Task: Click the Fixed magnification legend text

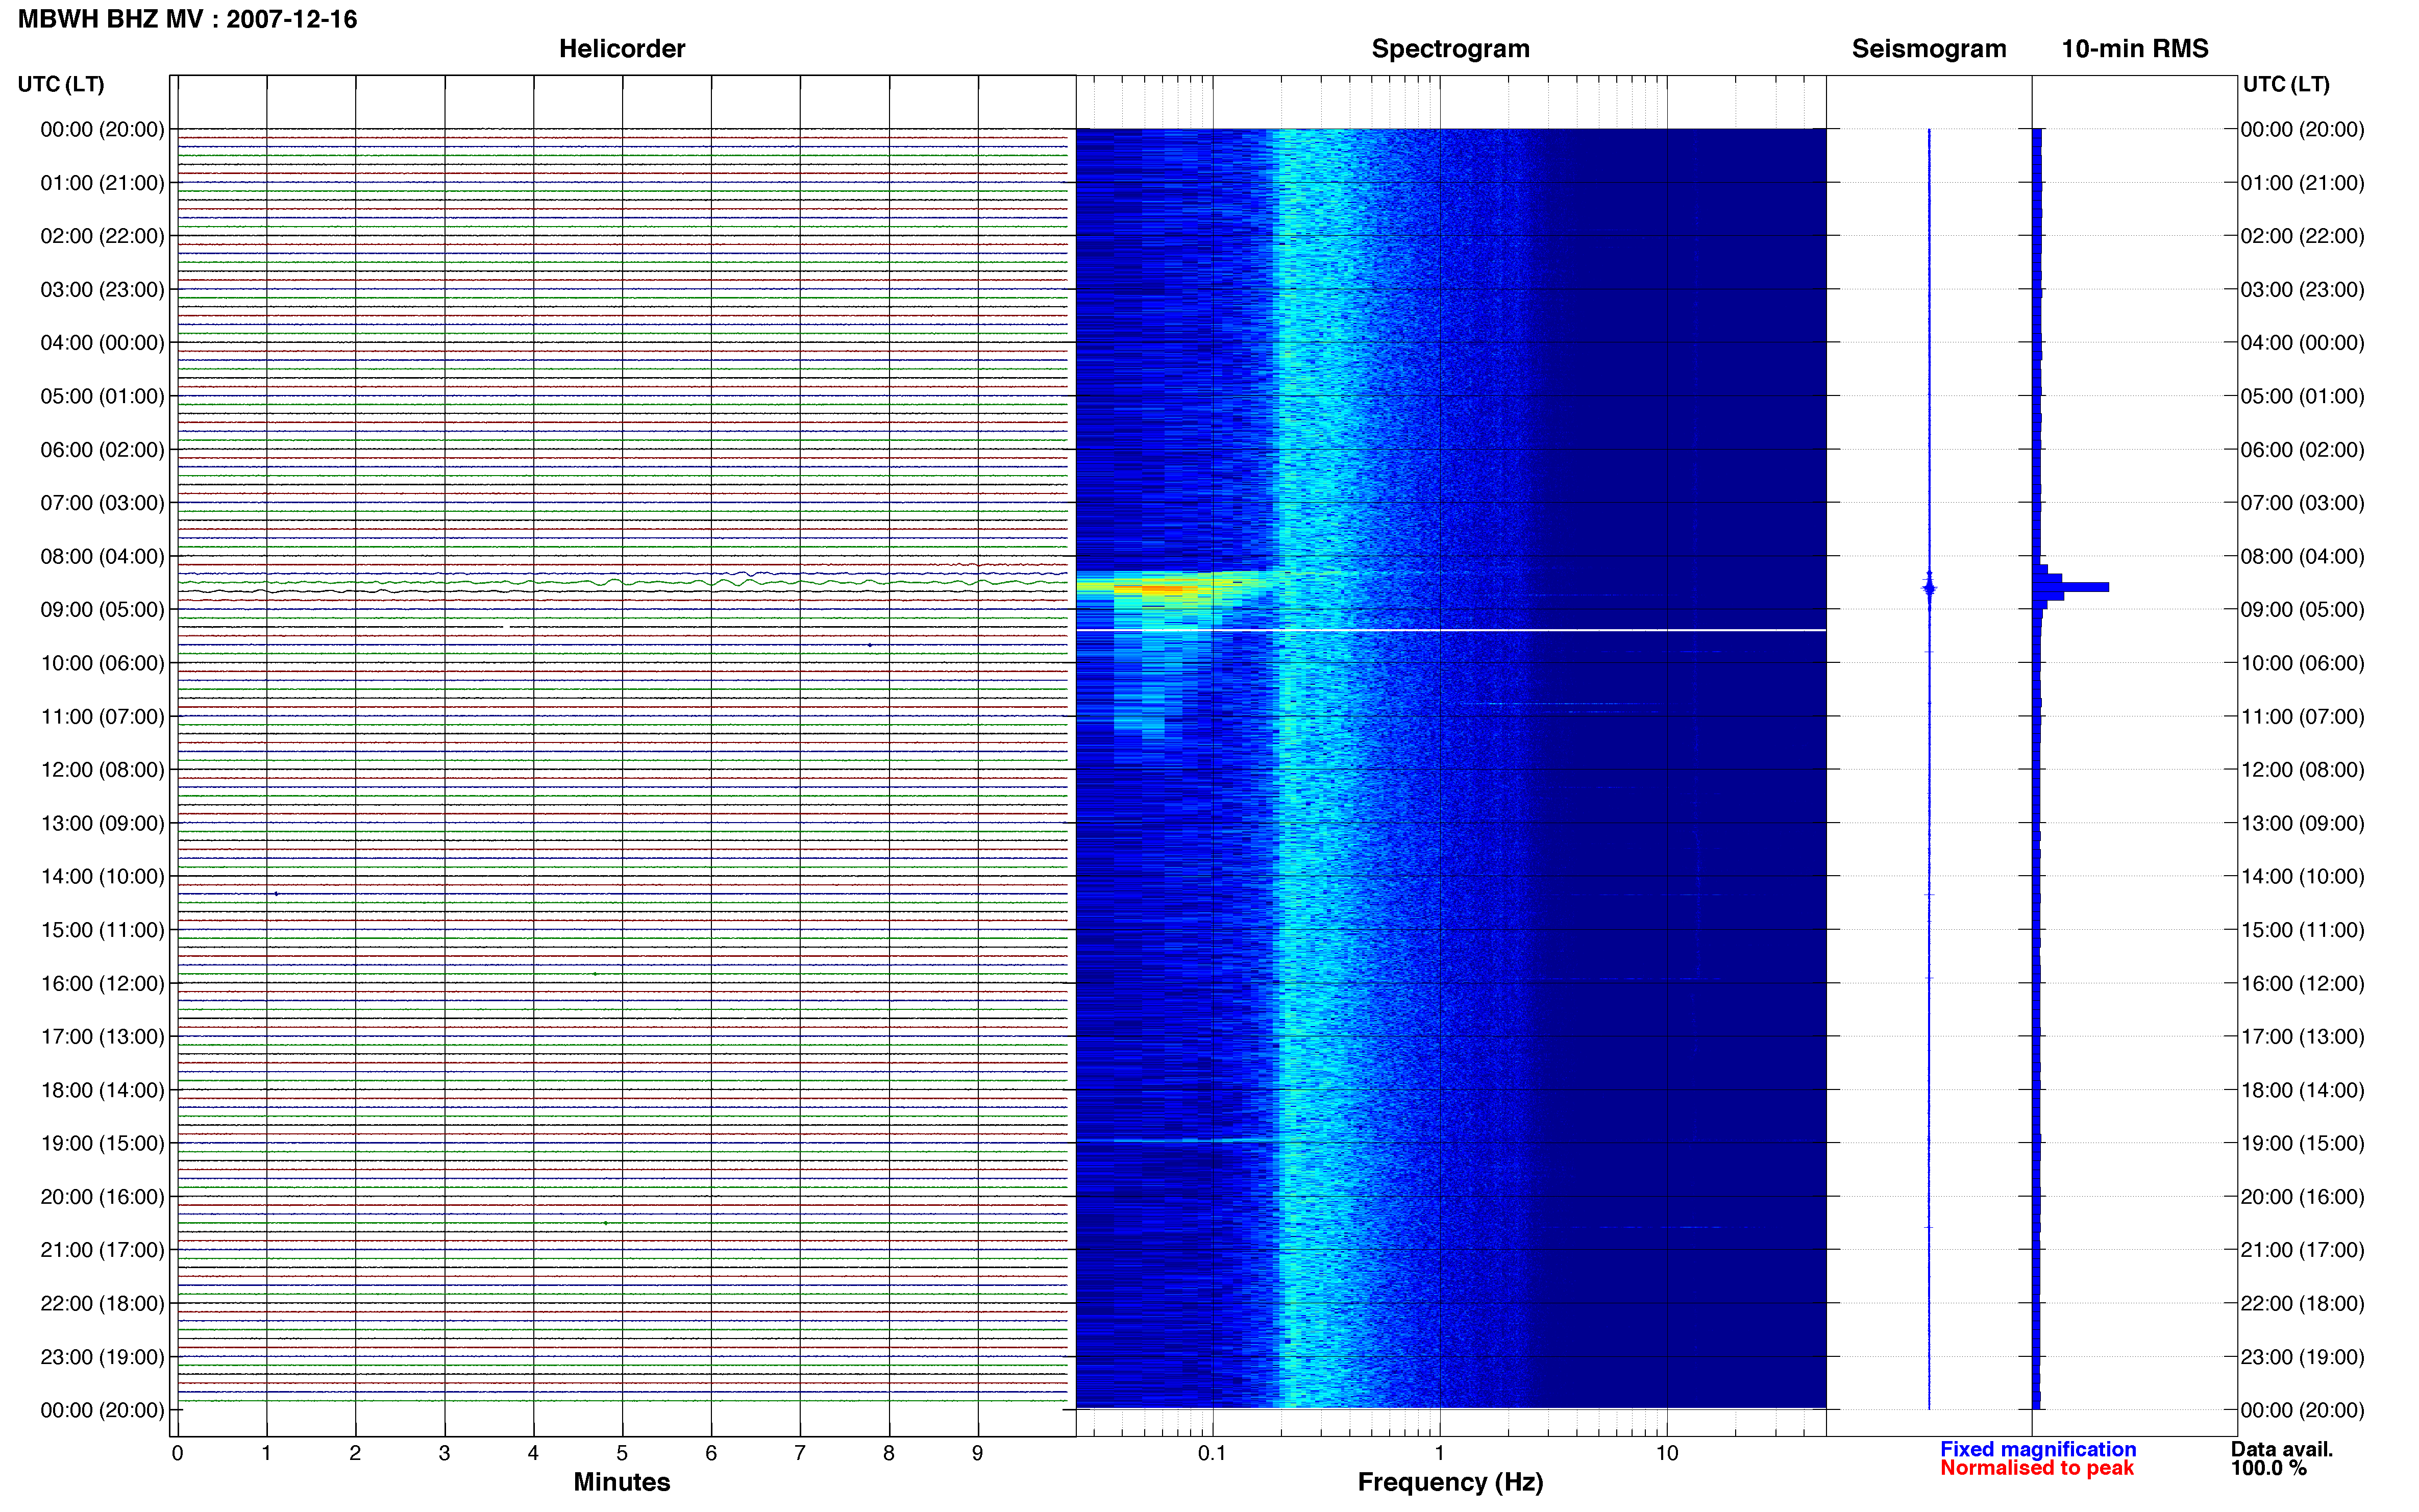Action: tap(2037, 1449)
